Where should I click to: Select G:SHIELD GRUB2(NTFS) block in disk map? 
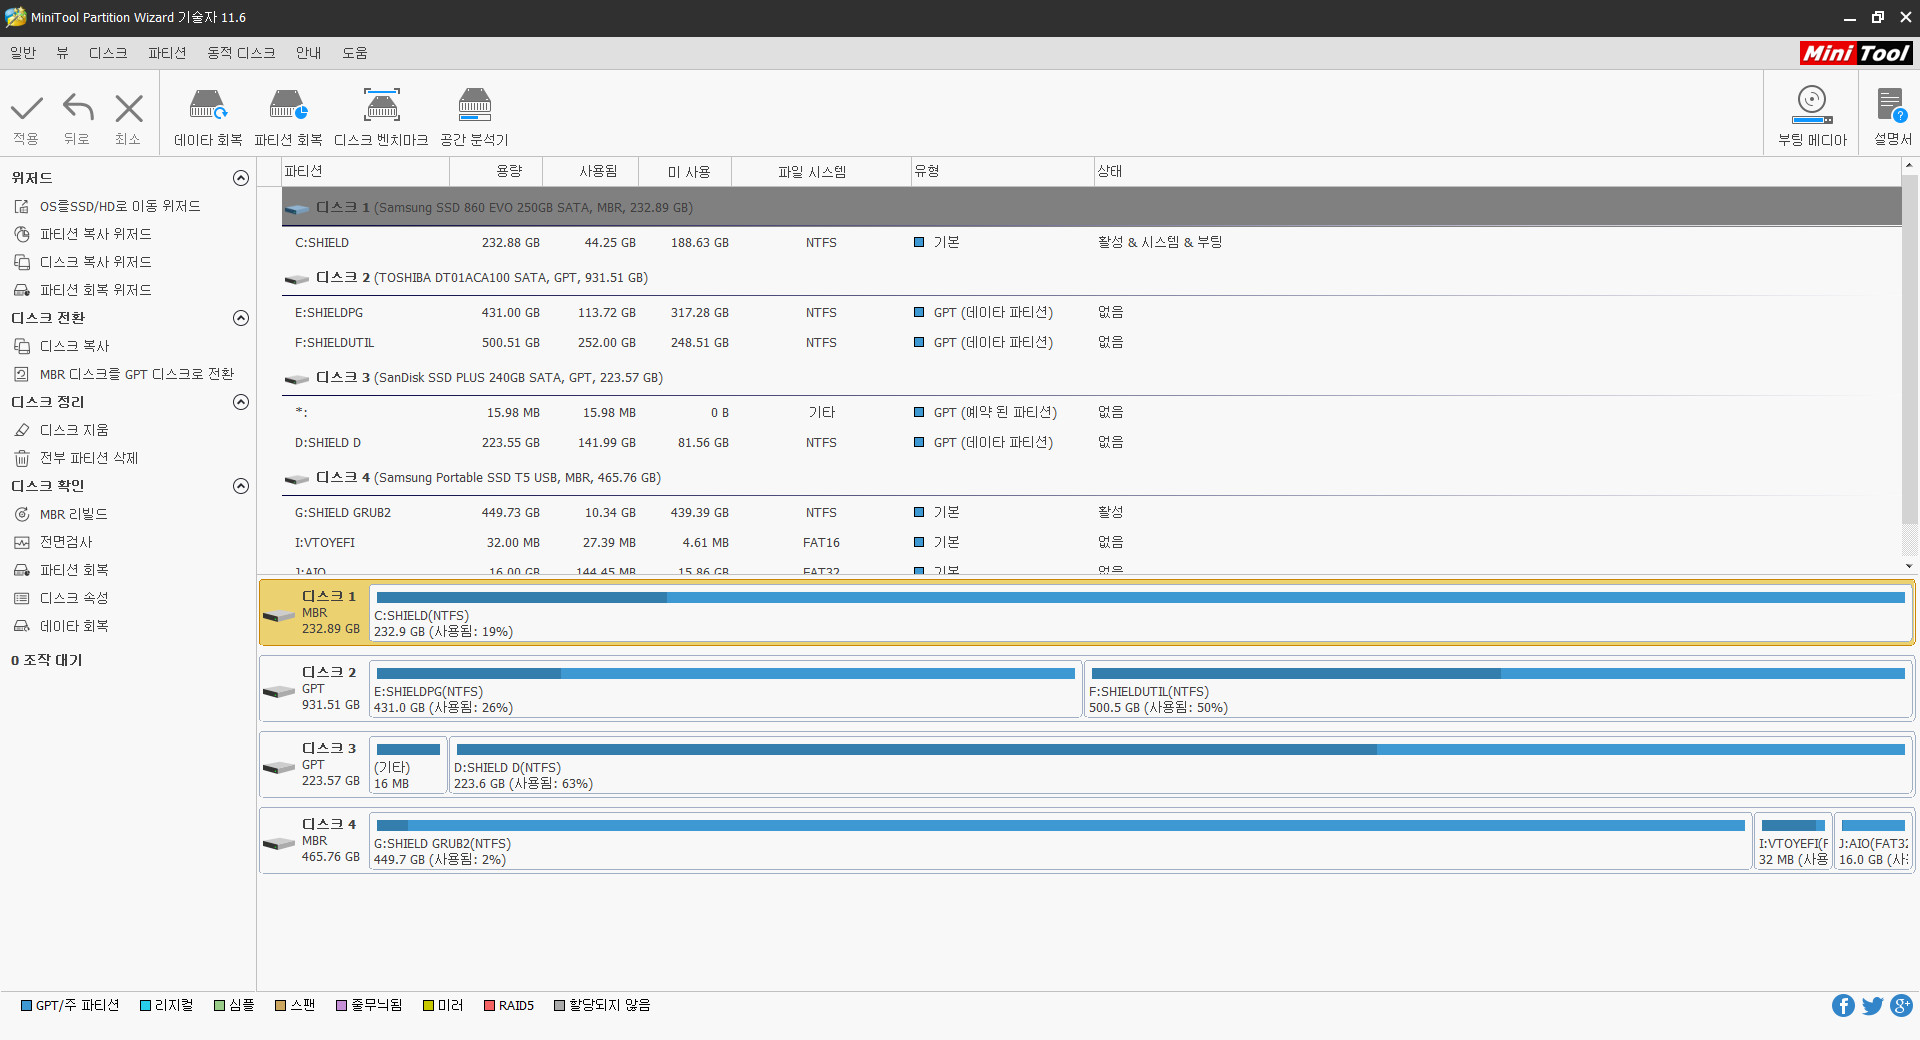1061,841
